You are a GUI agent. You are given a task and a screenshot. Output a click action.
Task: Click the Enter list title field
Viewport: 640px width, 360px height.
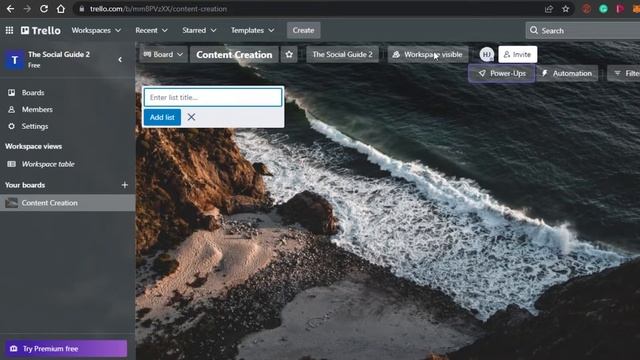coord(213,97)
